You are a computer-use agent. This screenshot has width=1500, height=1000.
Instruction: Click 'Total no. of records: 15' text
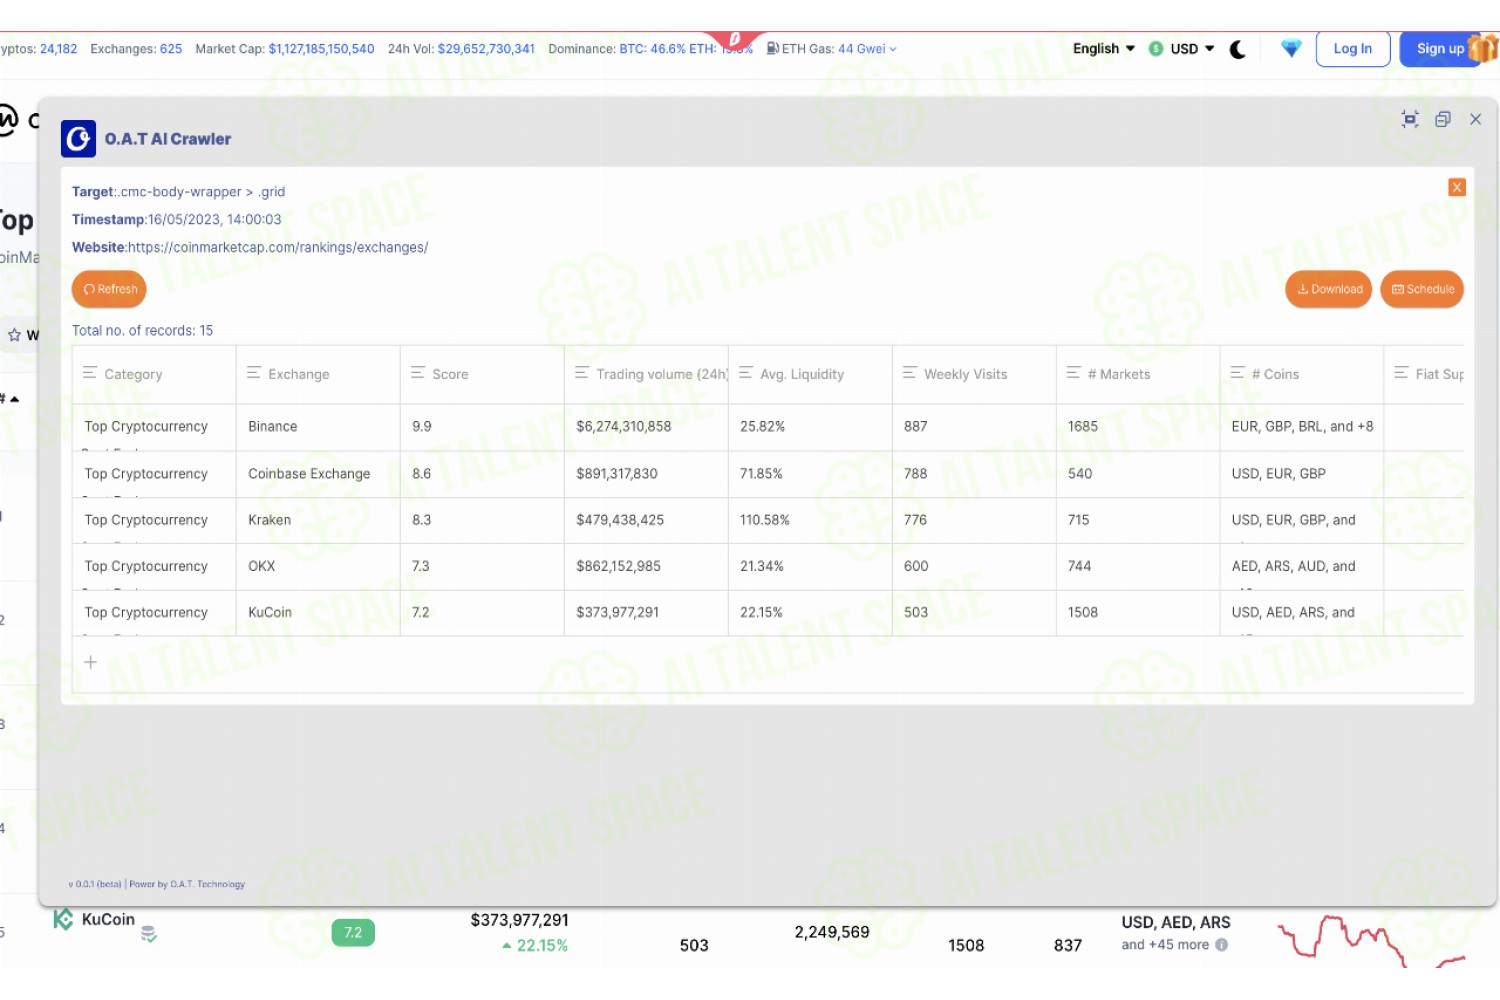click(x=142, y=330)
